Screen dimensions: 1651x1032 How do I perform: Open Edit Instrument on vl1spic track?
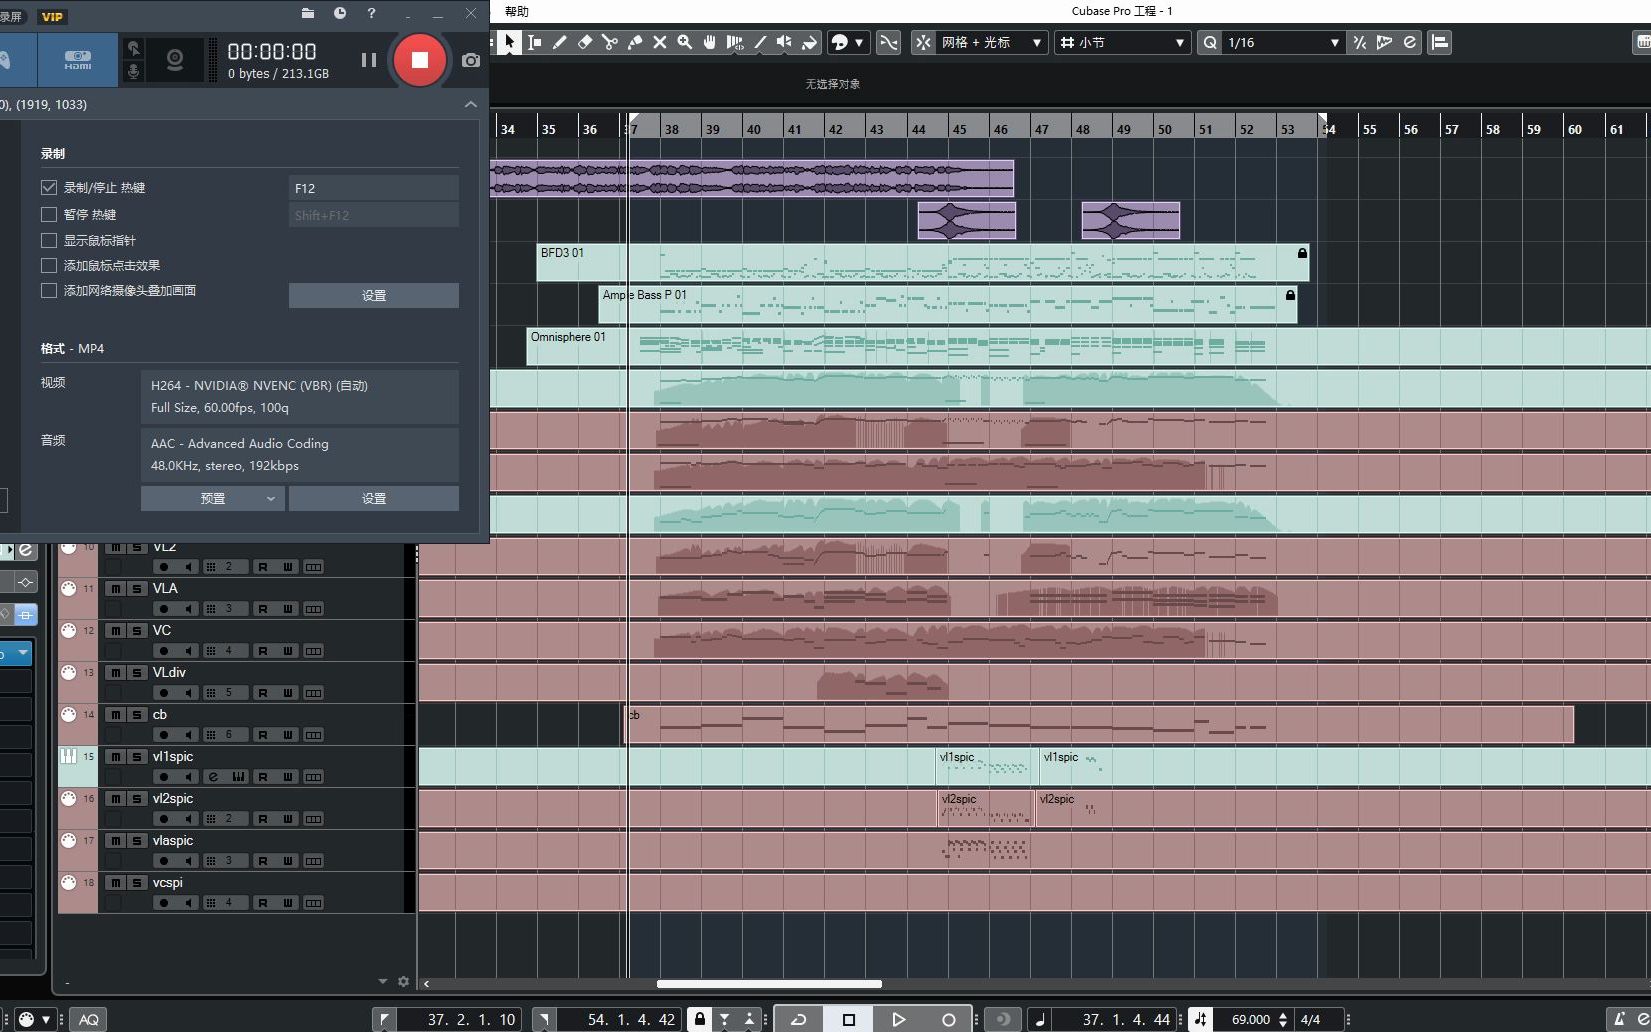tap(213, 777)
